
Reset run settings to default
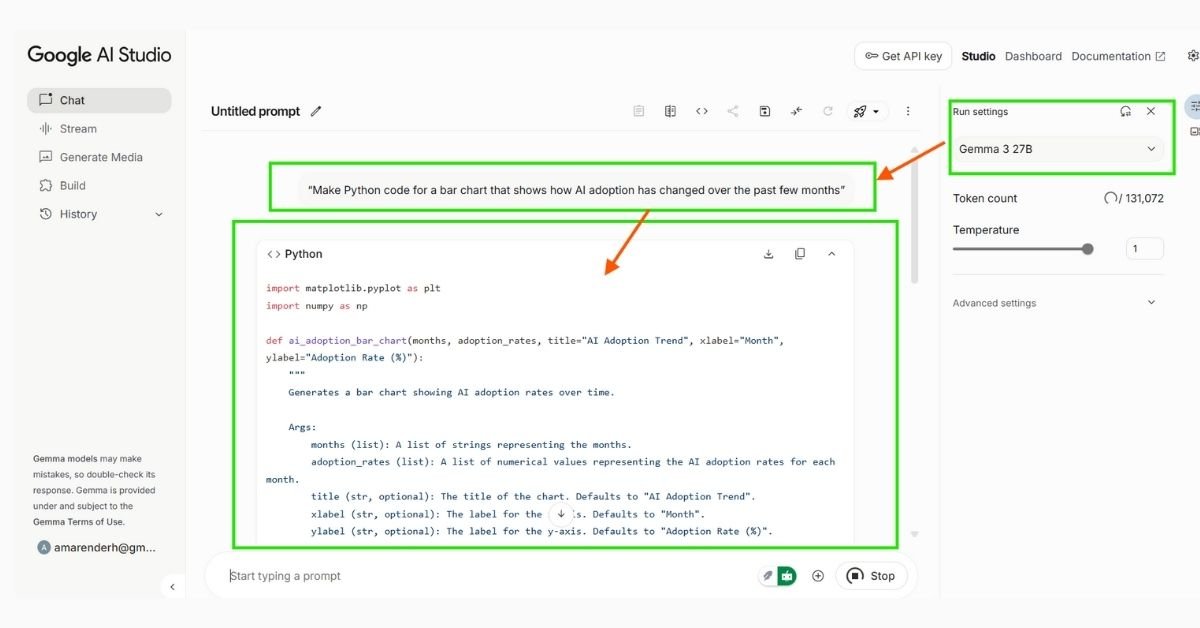(x=1126, y=112)
